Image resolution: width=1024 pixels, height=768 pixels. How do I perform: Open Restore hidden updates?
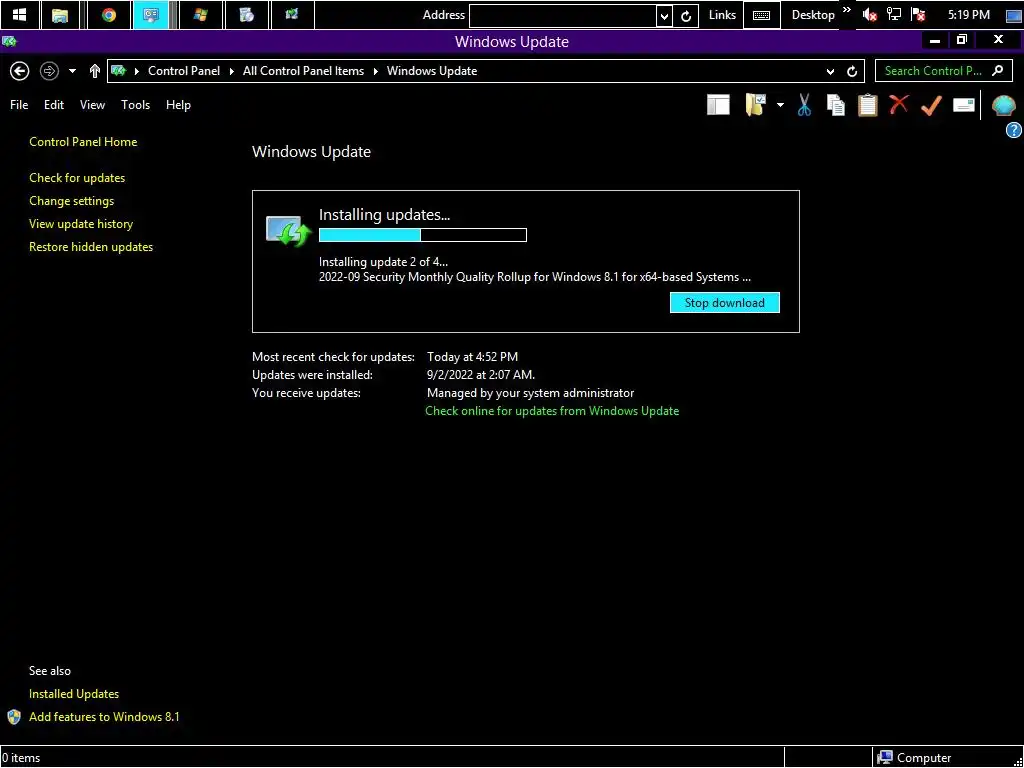(x=91, y=247)
